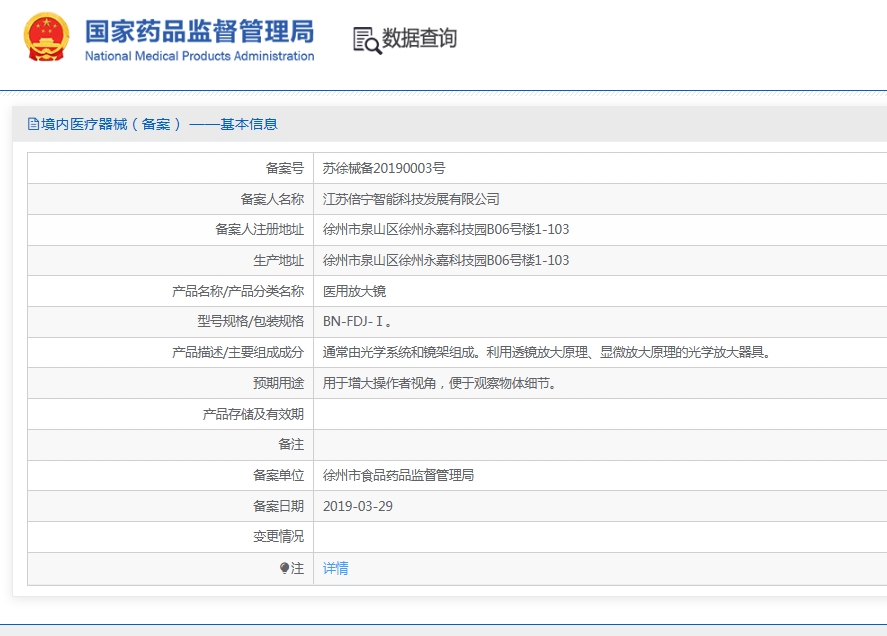This screenshot has width=887, height=636.
Task: Click the 生产地址 label cell
Action: 170,260
